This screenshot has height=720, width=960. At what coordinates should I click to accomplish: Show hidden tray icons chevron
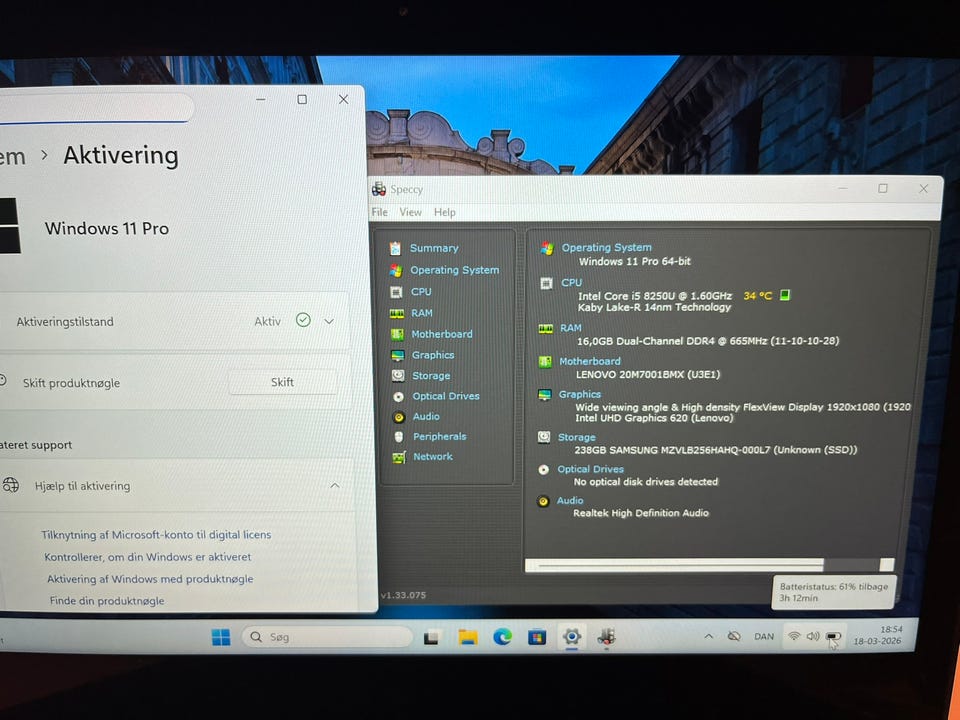pyautogui.click(x=708, y=636)
